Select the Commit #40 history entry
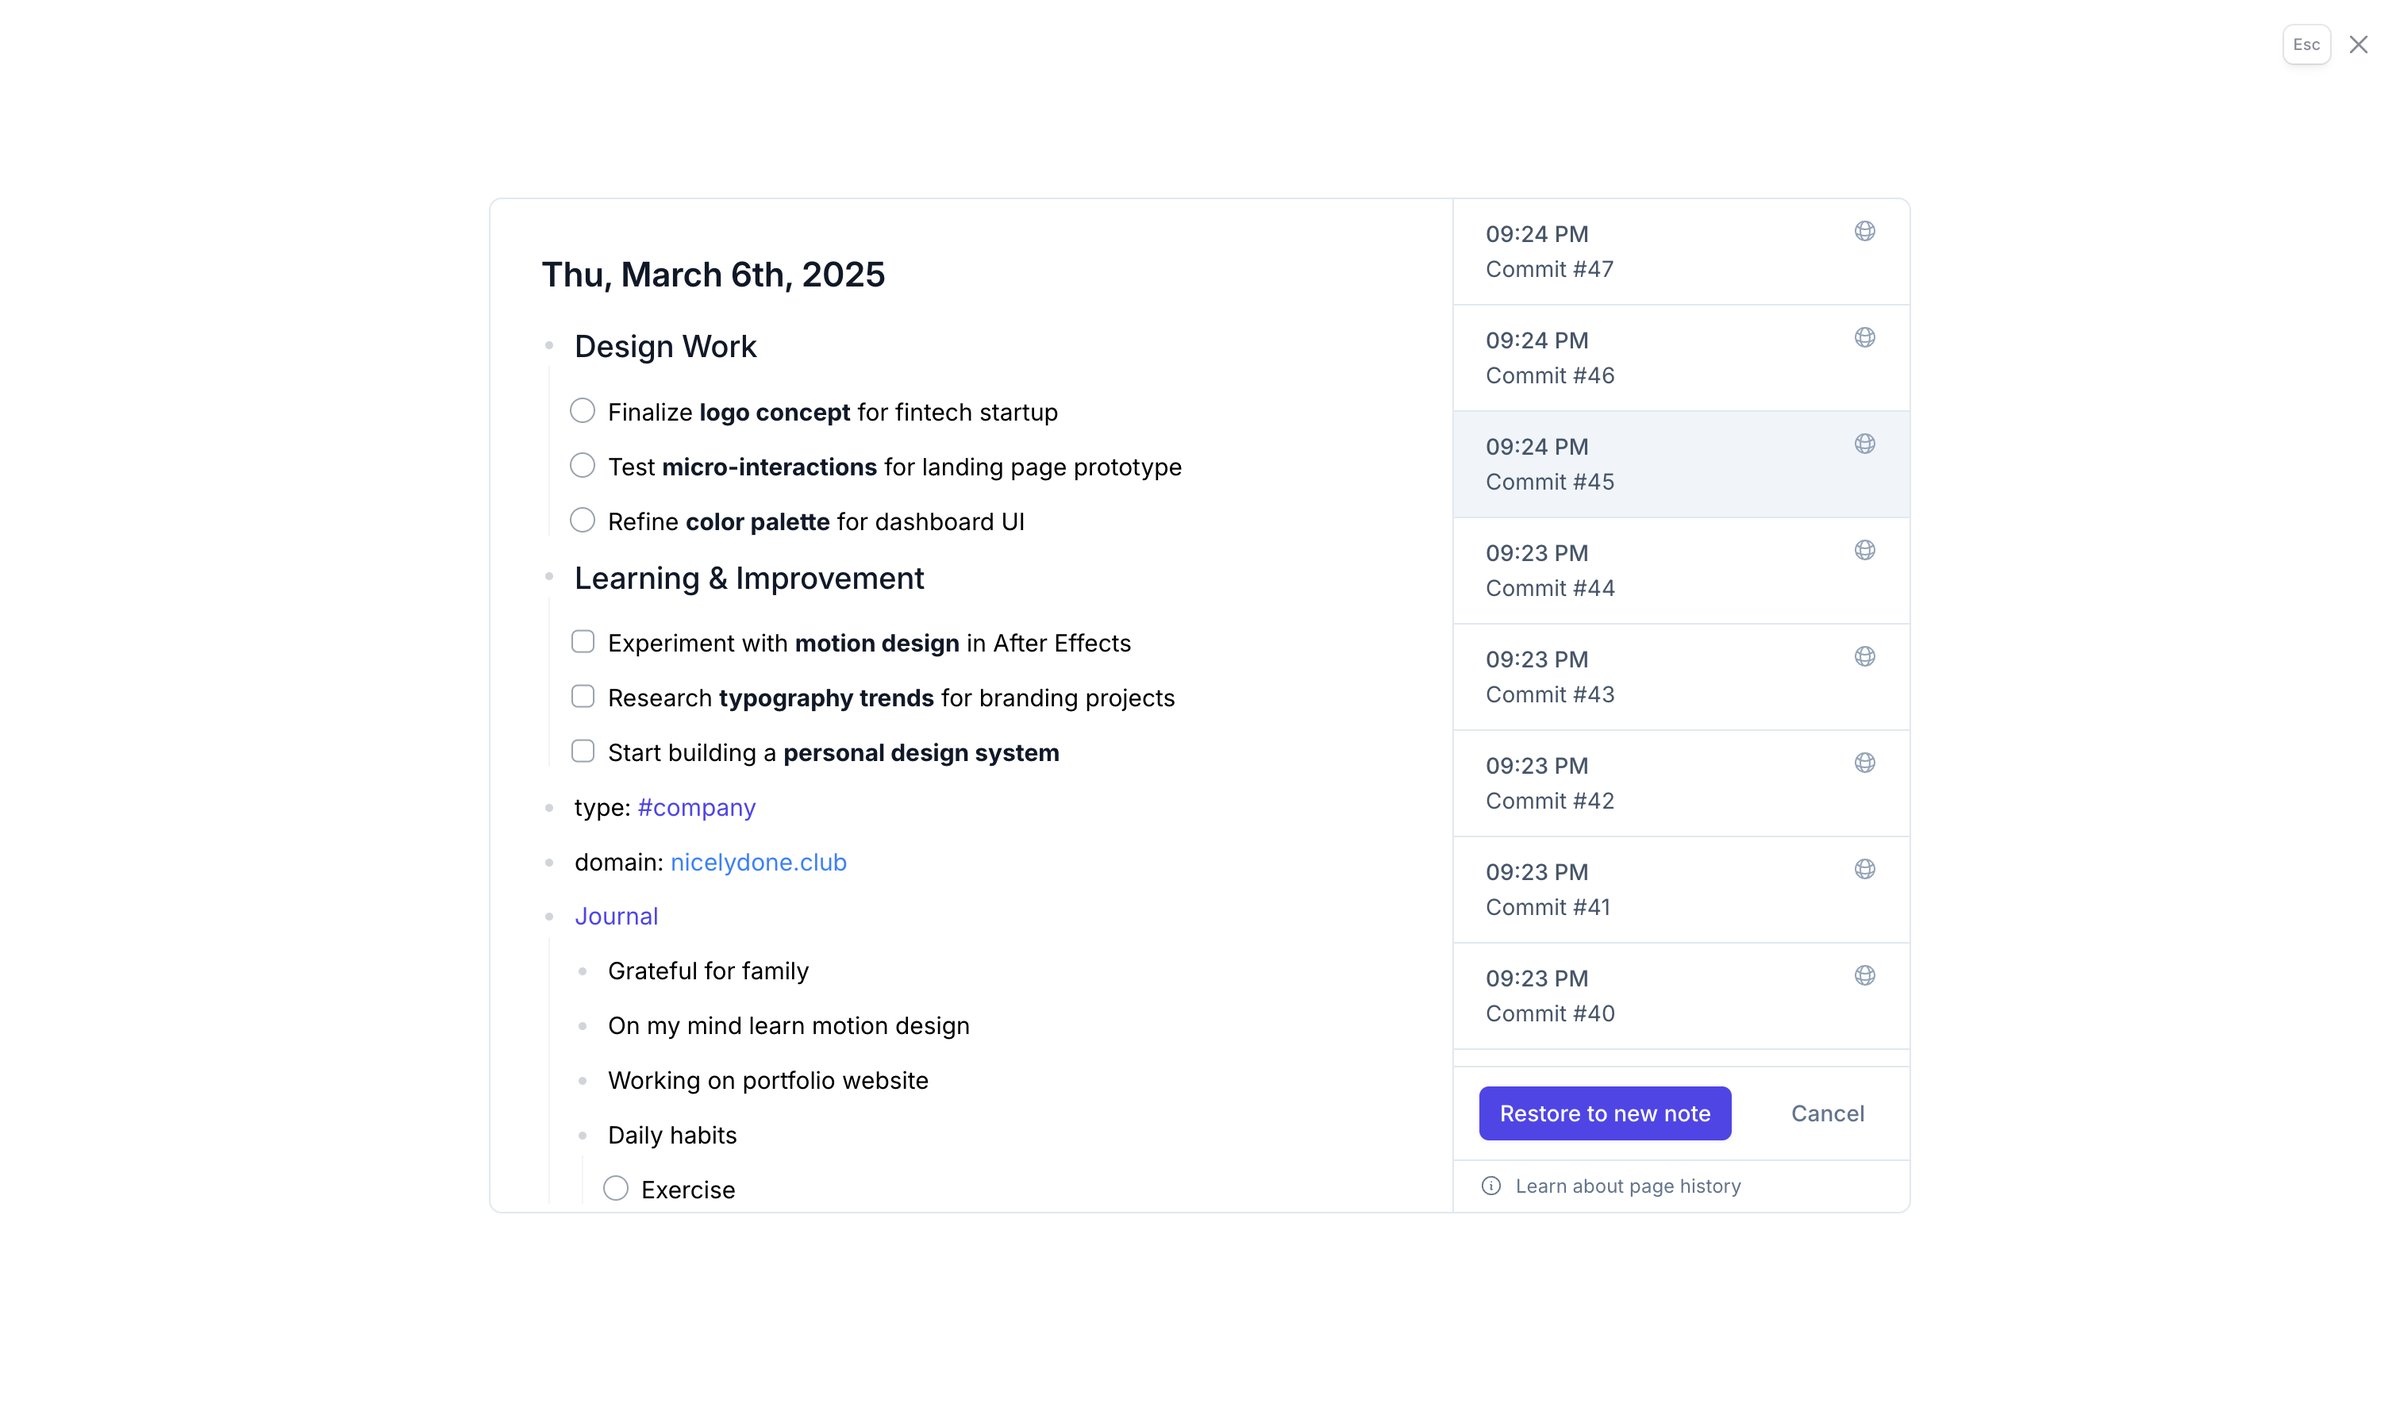2400x1411 pixels. pyautogui.click(x=1681, y=996)
